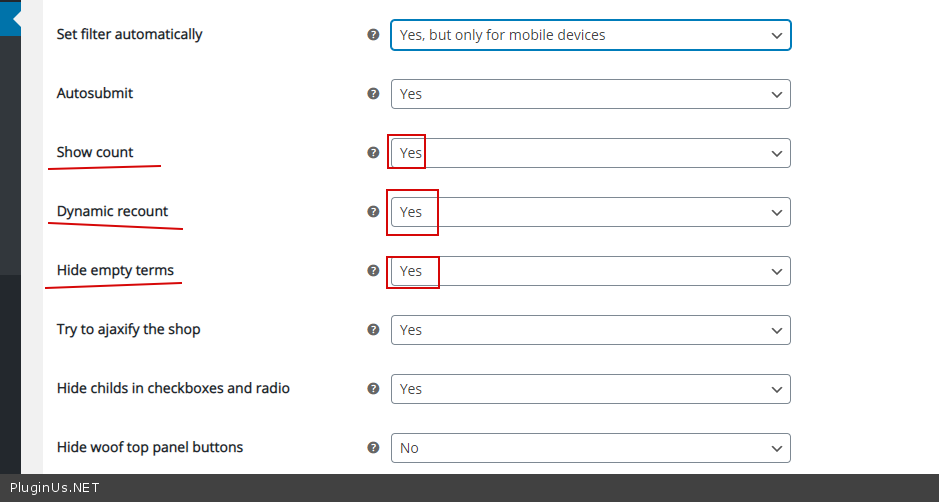Click help icon for Hide childs in checkboxes
The height and width of the screenshot is (502, 939).
(x=373, y=388)
